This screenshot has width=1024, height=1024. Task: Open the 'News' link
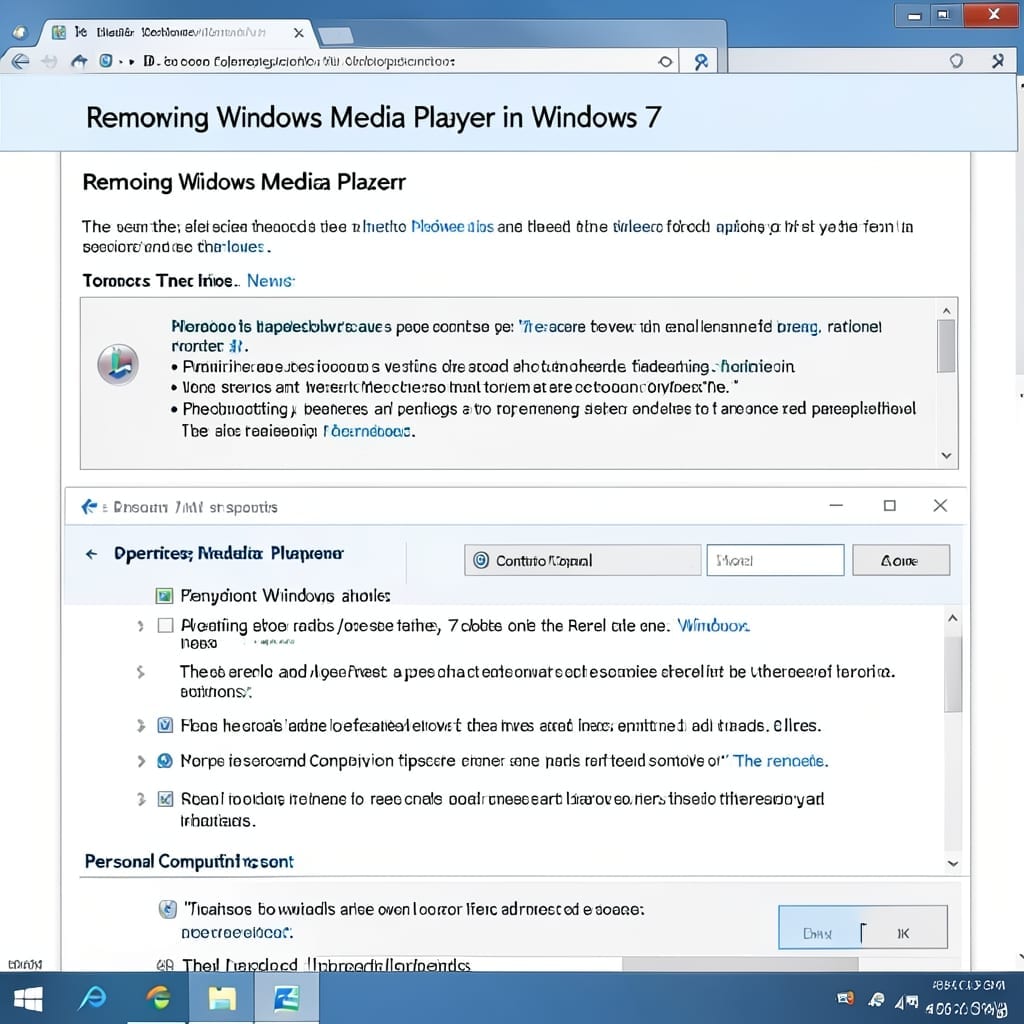point(270,281)
